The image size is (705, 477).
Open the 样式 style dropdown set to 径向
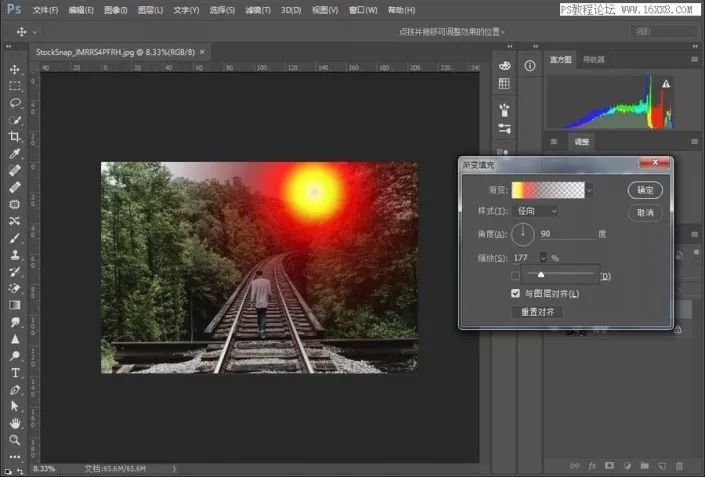[x=536, y=211]
